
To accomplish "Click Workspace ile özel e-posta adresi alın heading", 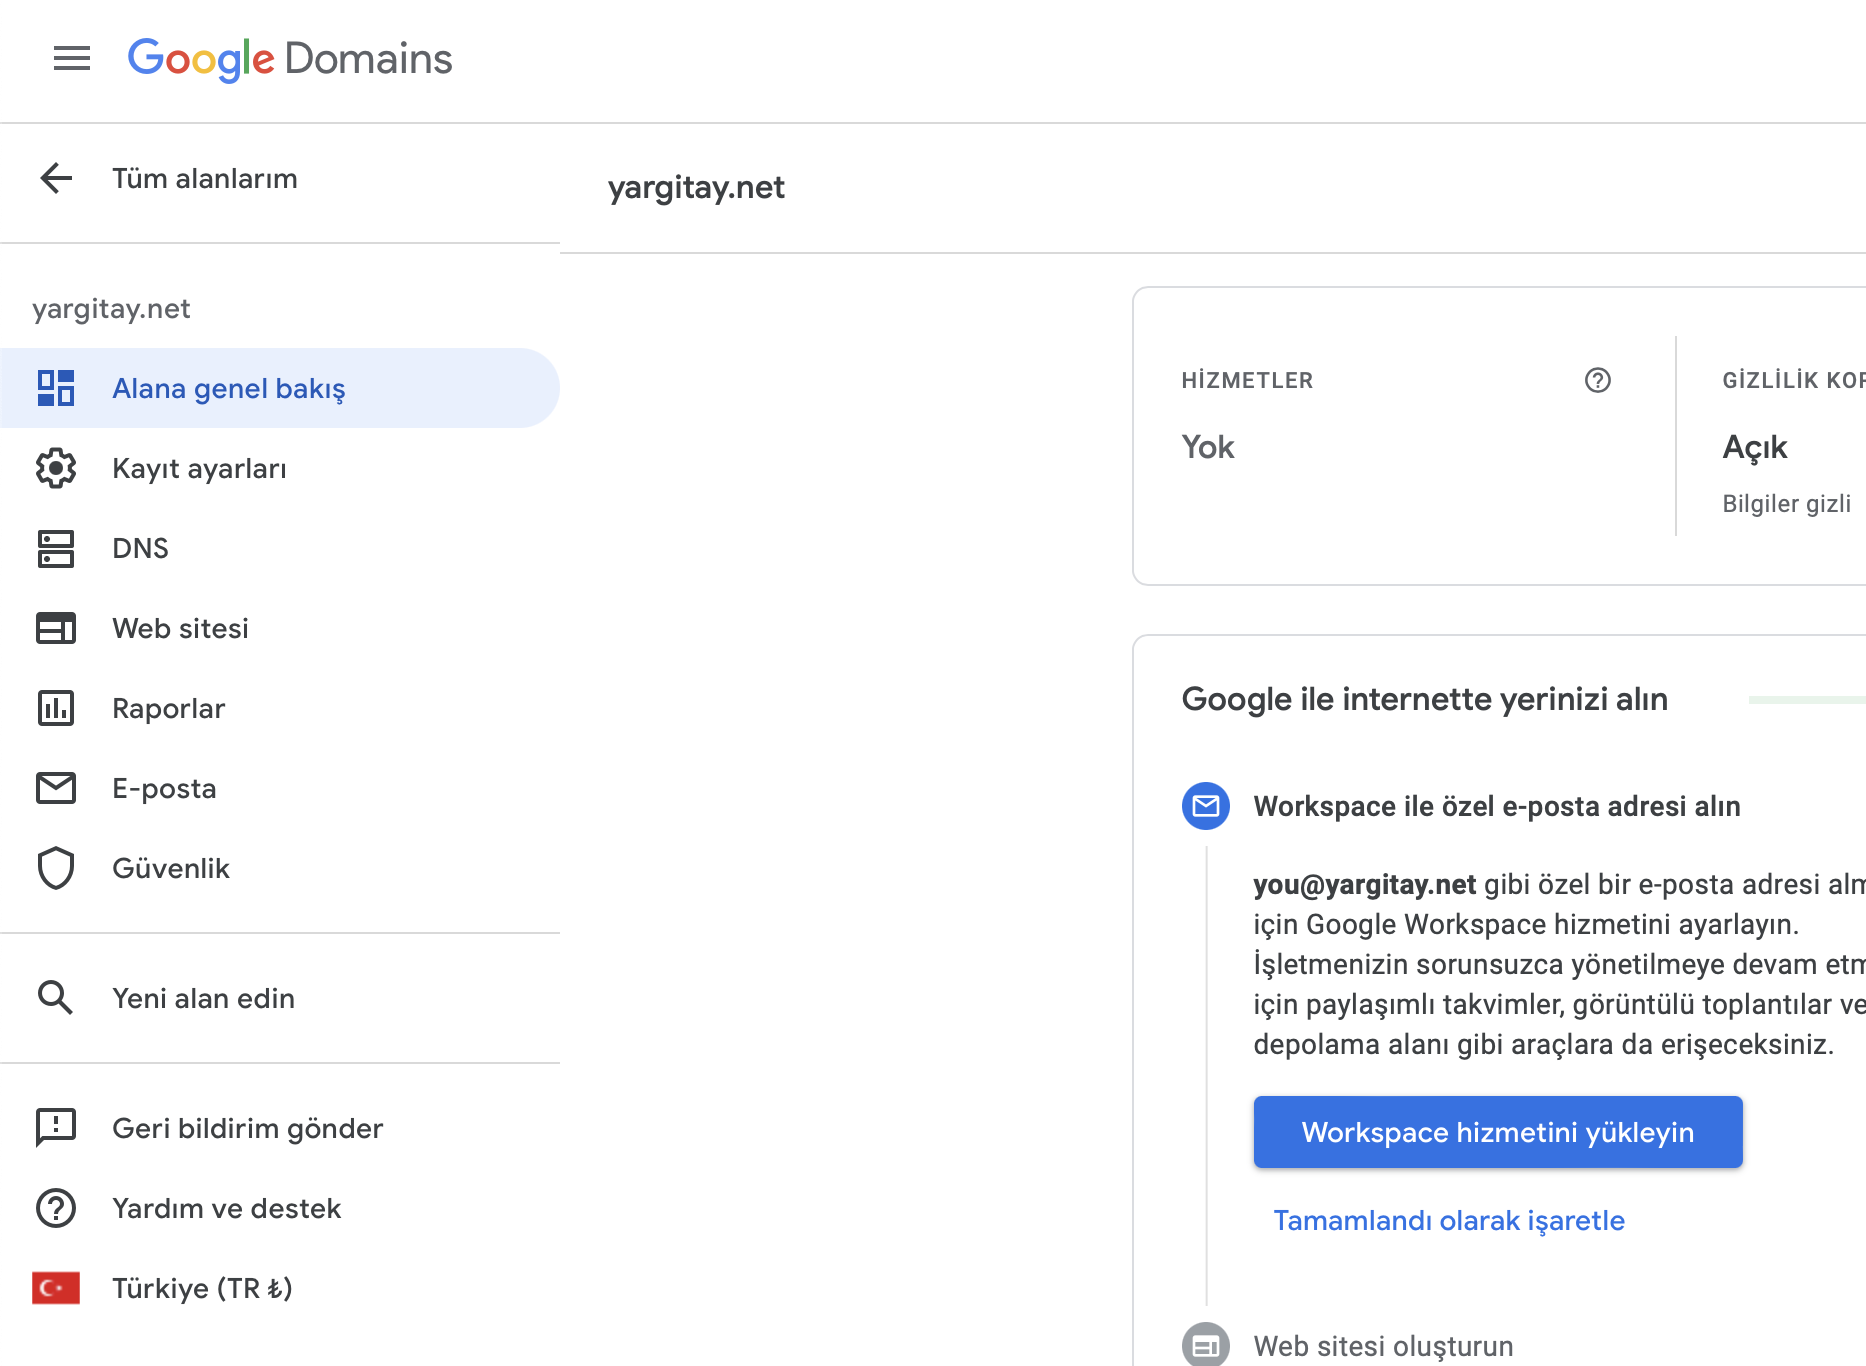I will [1497, 806].
